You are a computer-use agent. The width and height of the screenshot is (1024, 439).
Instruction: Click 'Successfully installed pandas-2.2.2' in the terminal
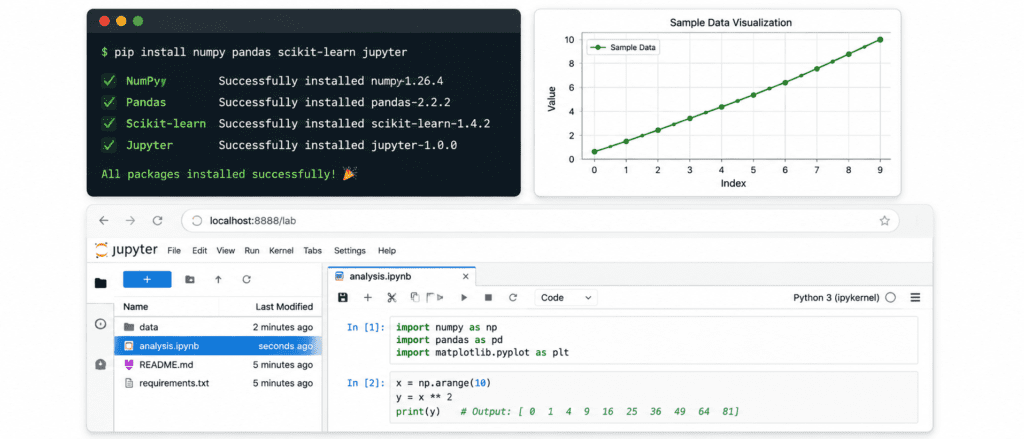334,103
